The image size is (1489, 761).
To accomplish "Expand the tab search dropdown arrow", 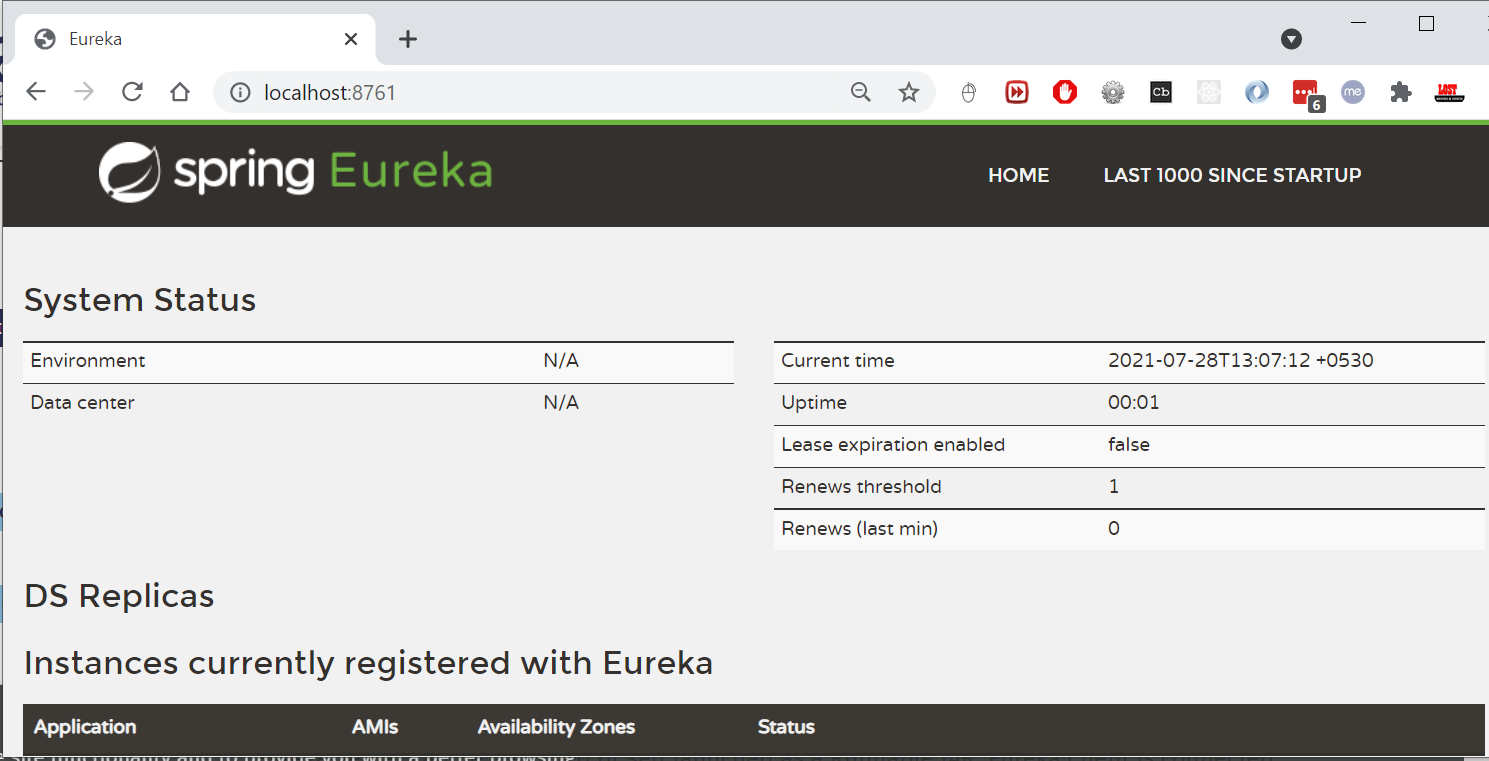I will coord(1291,39).
